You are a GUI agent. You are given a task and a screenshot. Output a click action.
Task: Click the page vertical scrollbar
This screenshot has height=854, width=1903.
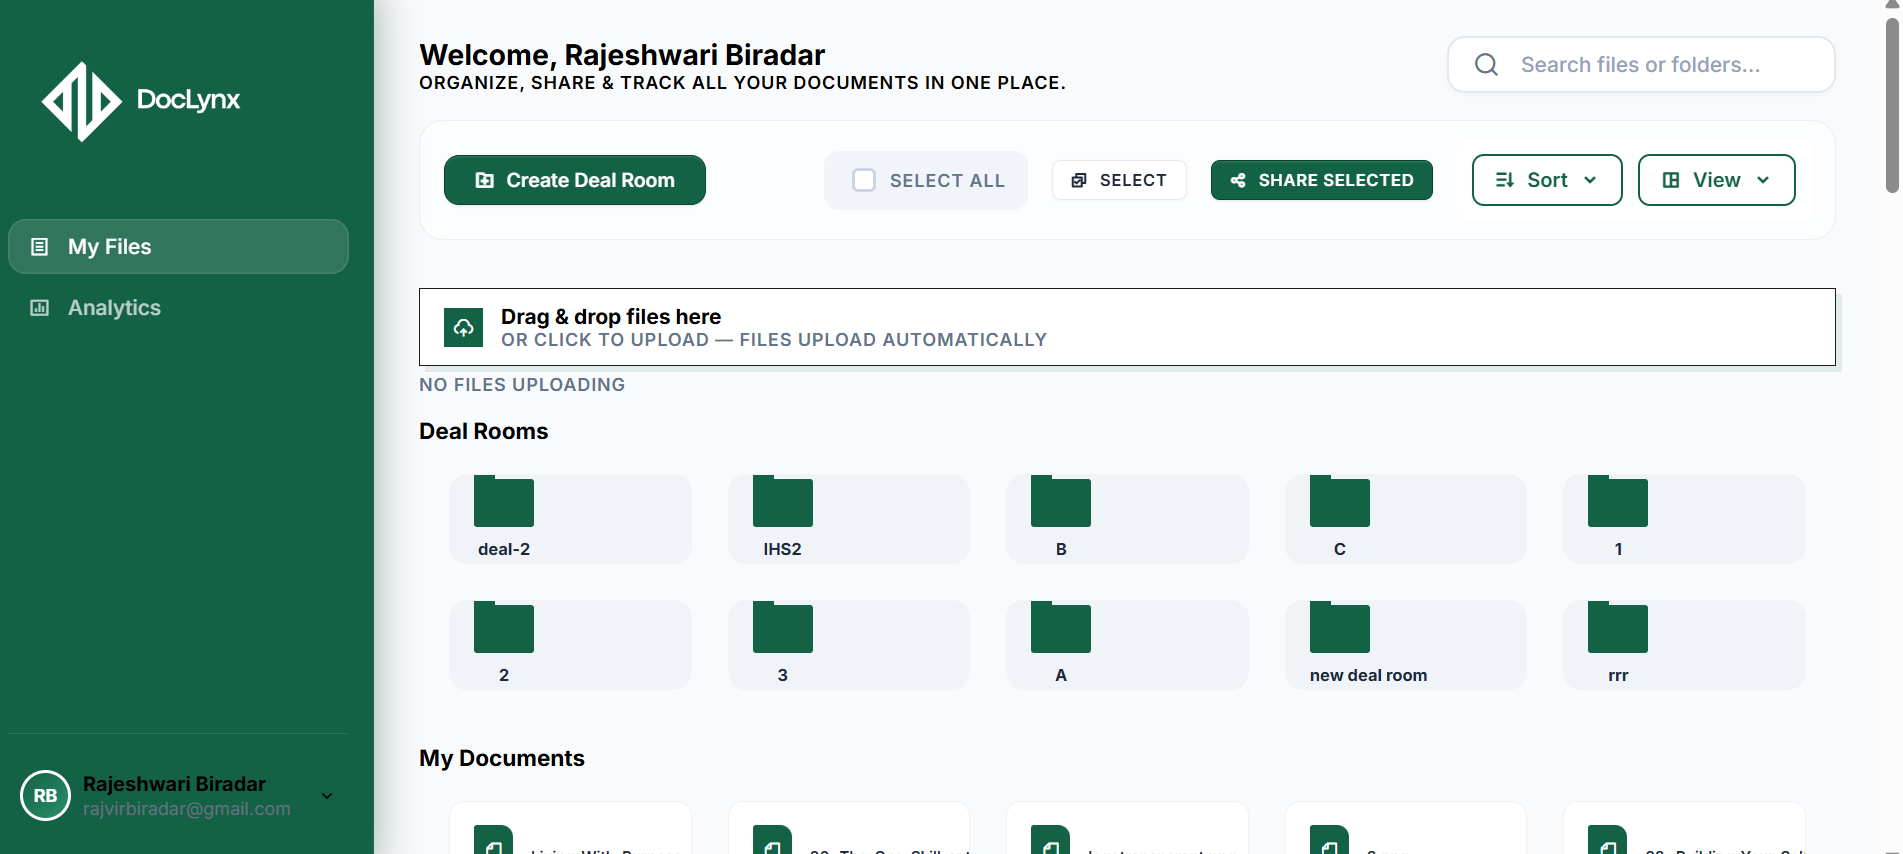coord(1891,100)
